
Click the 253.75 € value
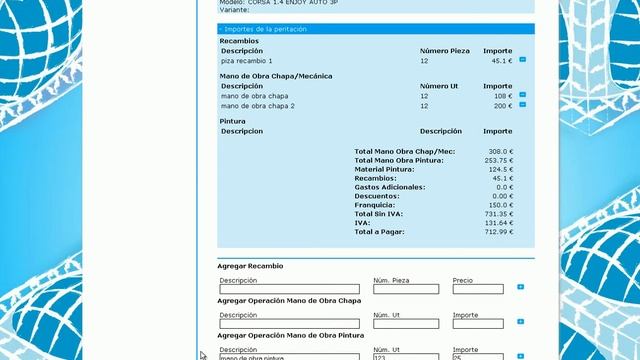coord(499,160)
